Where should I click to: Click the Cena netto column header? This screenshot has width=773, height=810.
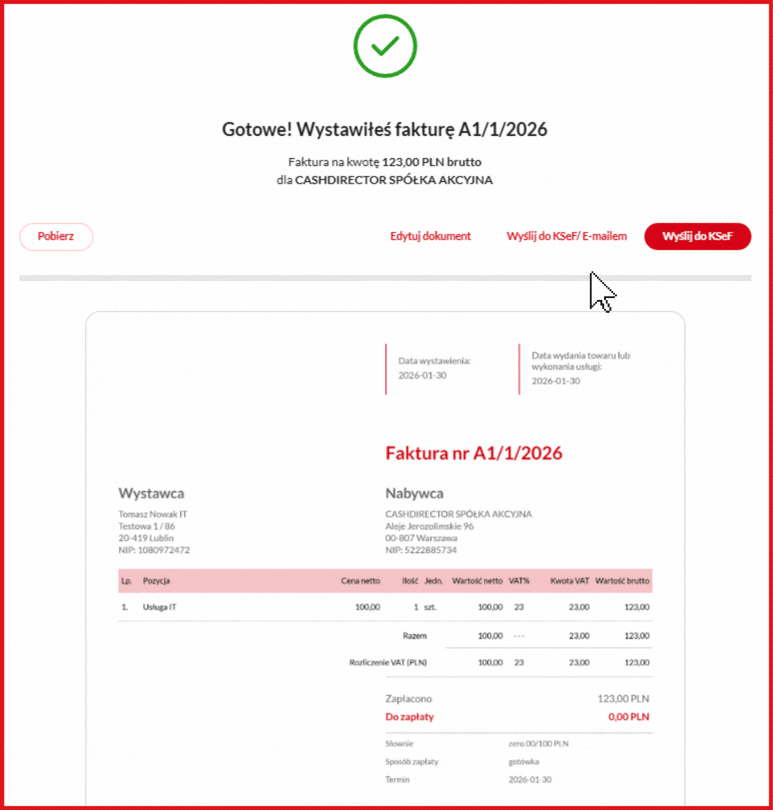[x=360, y=581]
